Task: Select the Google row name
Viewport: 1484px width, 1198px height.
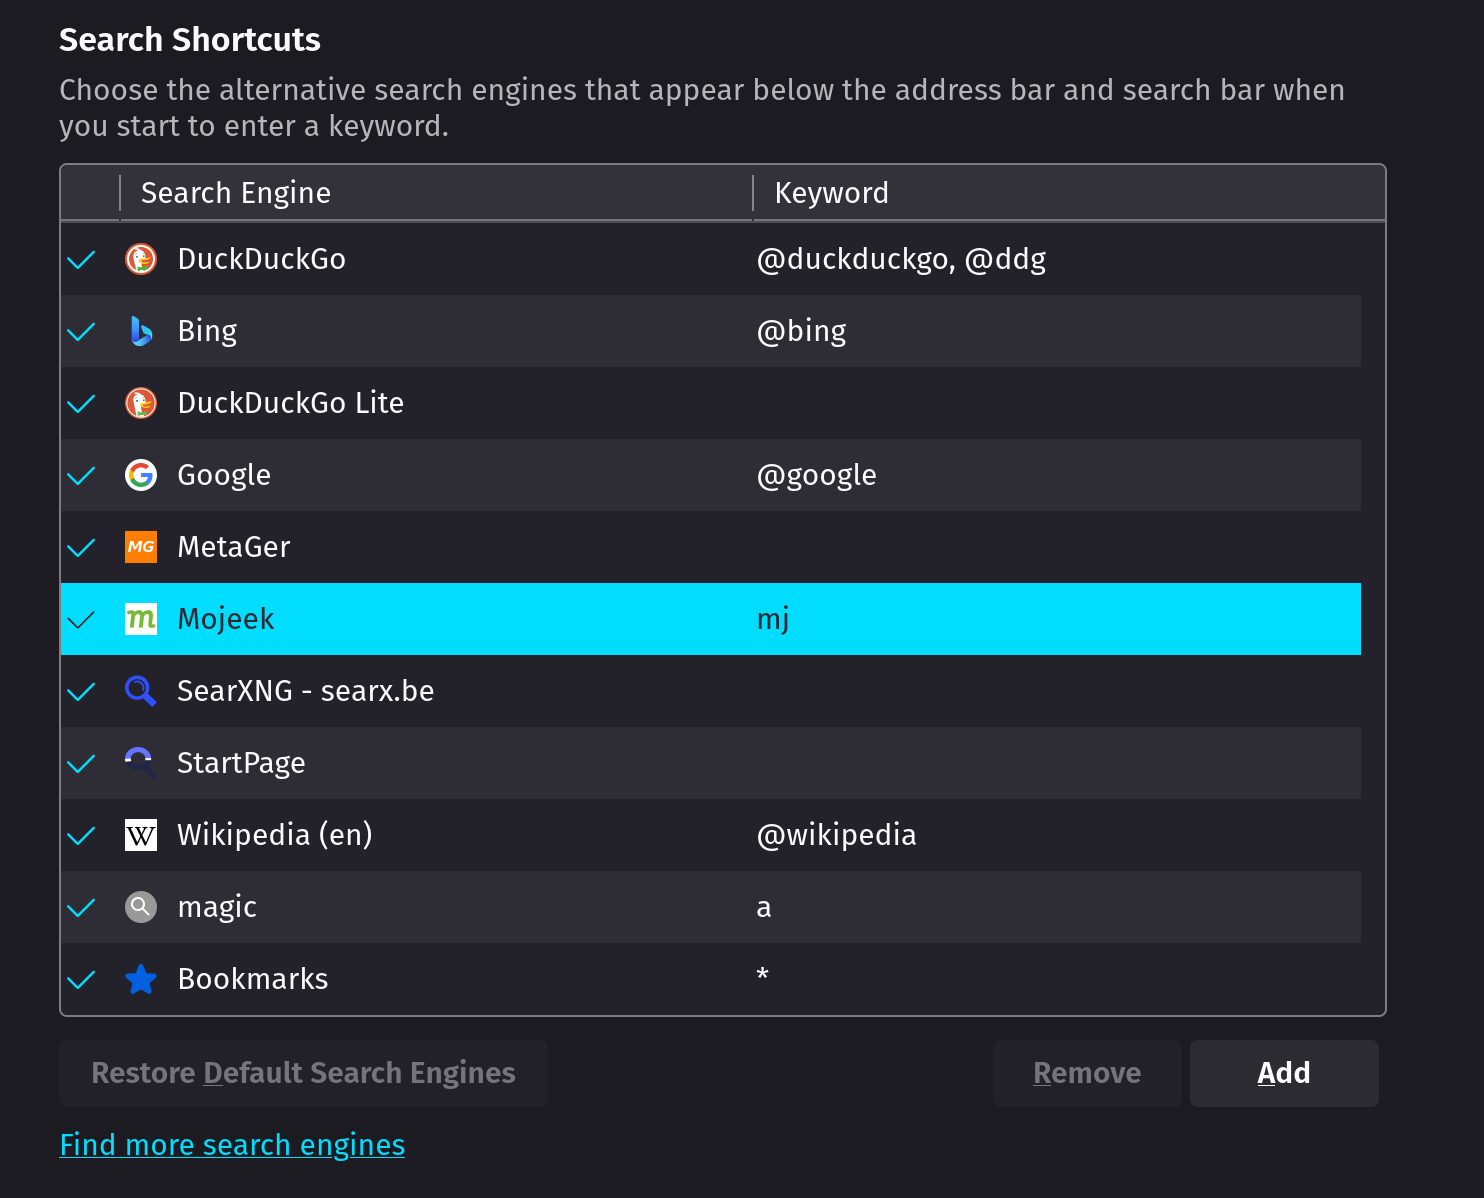Action: coord(224,475)
